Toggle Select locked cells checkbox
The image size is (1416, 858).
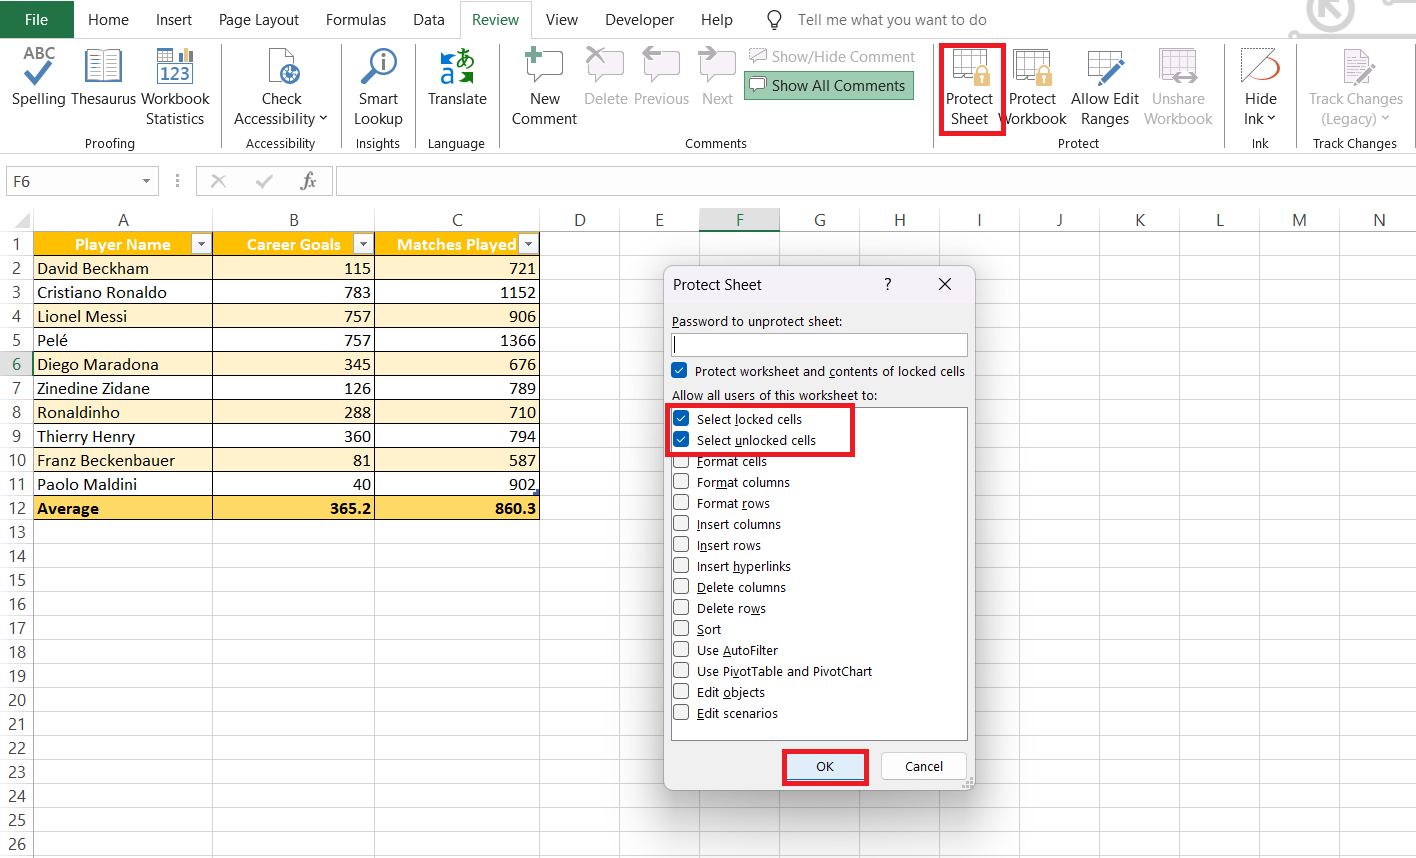pos(681,419)
